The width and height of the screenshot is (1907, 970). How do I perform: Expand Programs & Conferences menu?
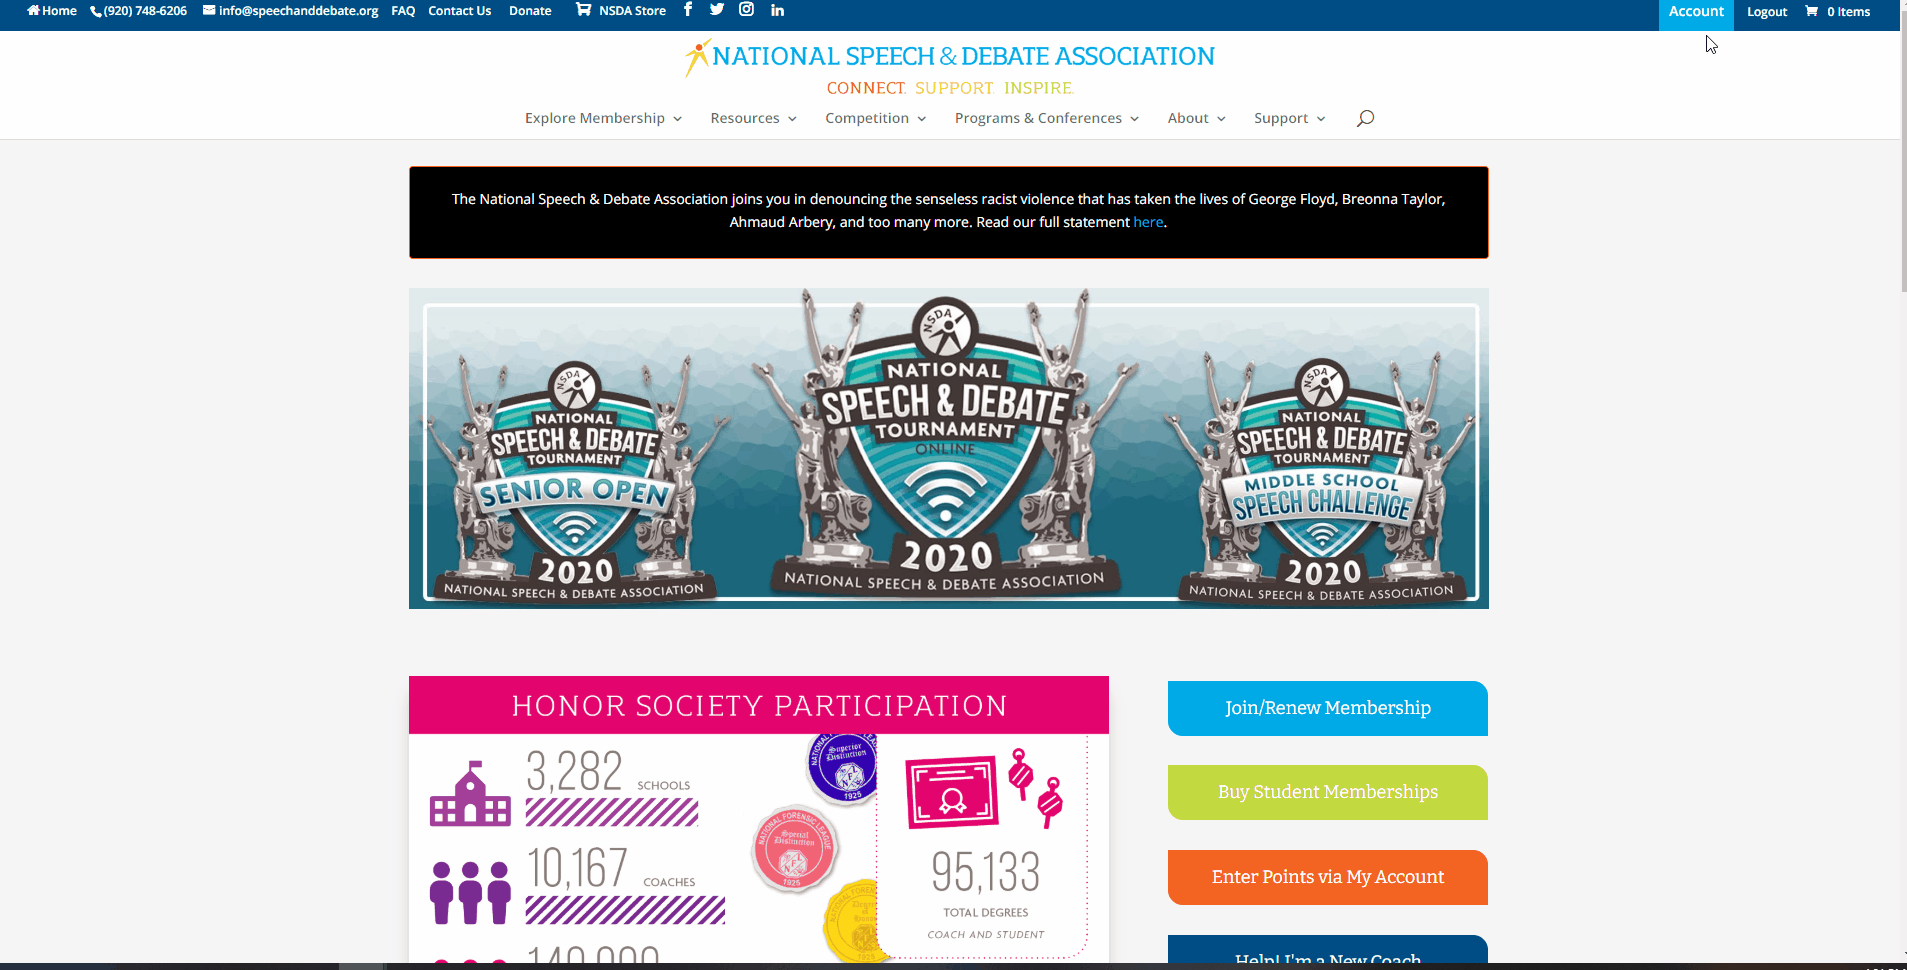pyautogui.click(x=1046, y=118)
